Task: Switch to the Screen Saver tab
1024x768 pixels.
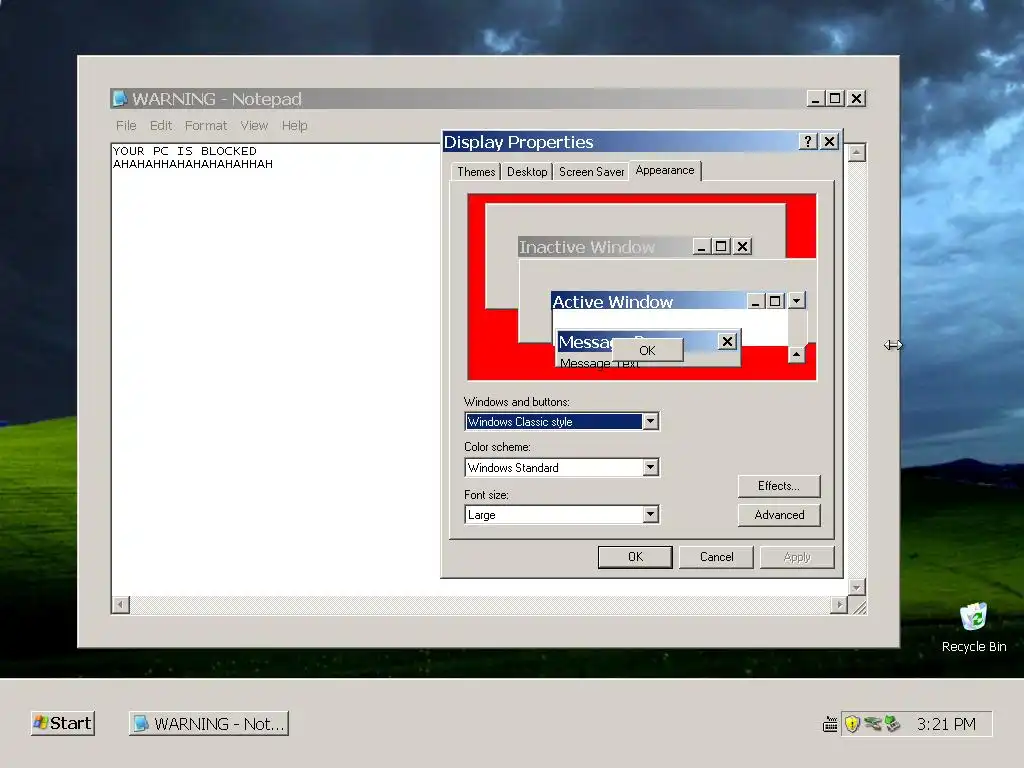Action: (x=592, y=172)
